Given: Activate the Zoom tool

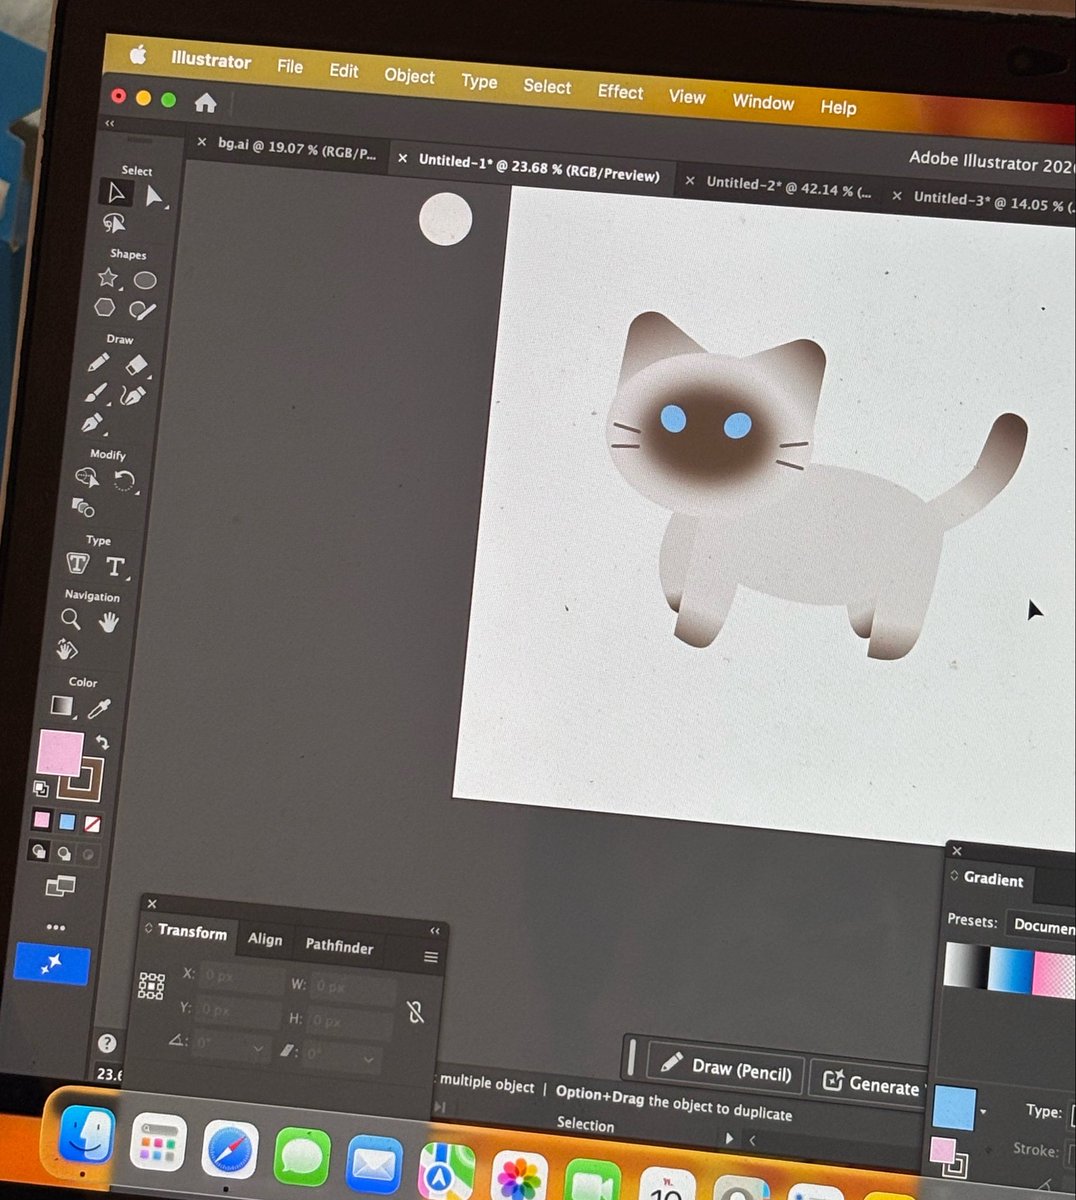Looking at the screenshot, I should [x=70, y=619].
